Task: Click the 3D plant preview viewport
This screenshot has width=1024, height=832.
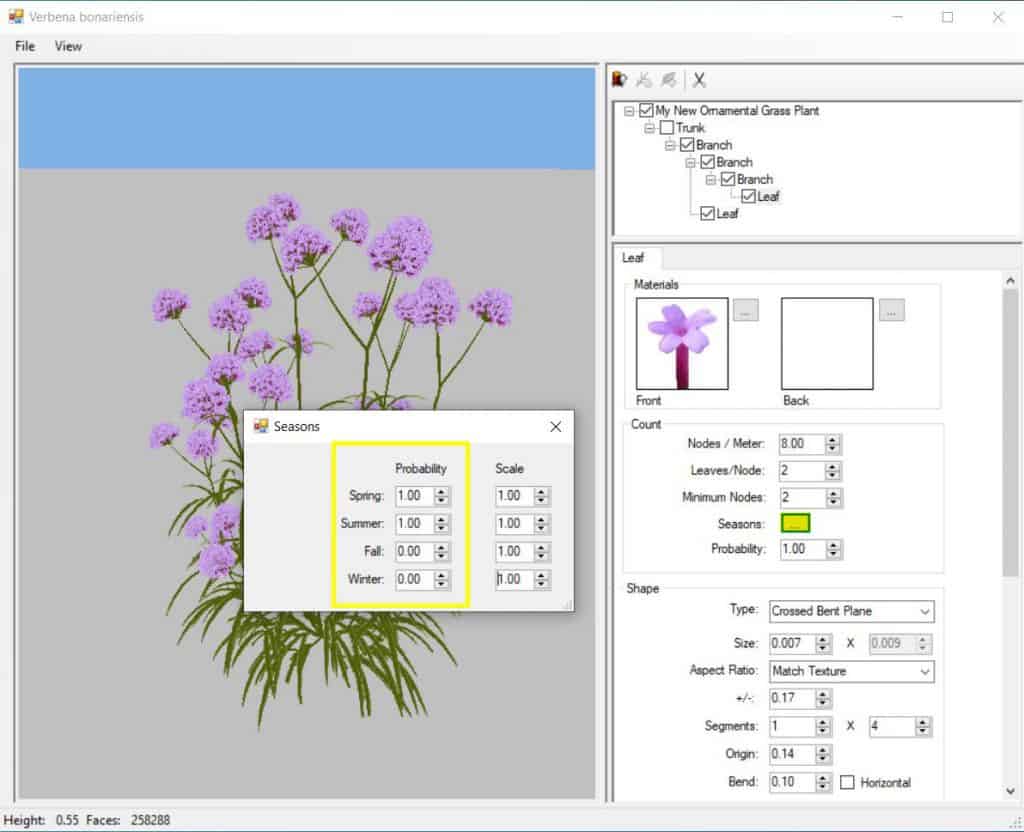Action: (x=306, y=432)
